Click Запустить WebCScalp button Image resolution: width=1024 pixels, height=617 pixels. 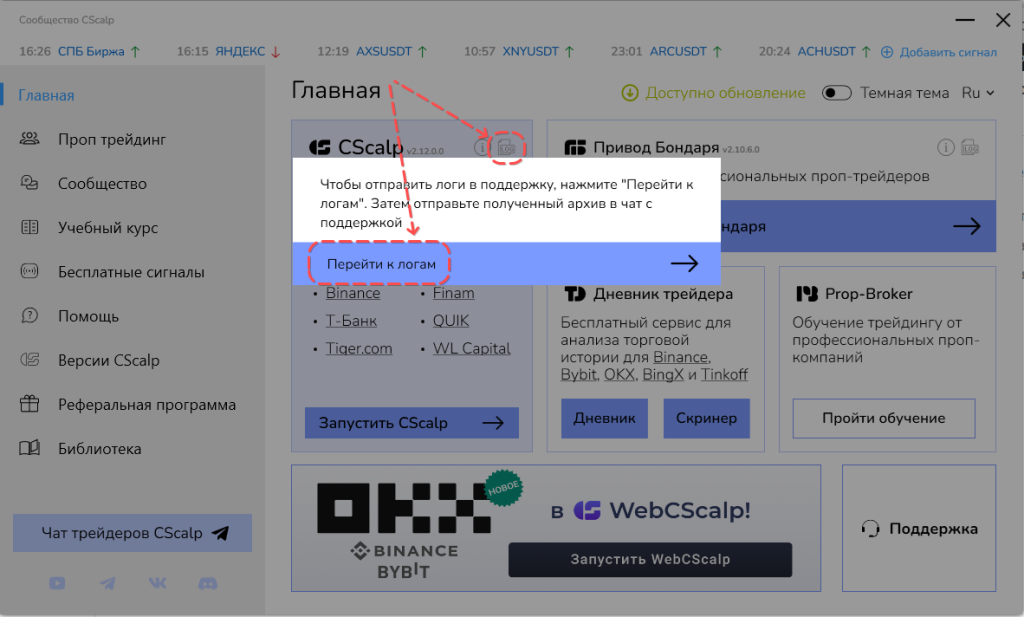[650, 559]
